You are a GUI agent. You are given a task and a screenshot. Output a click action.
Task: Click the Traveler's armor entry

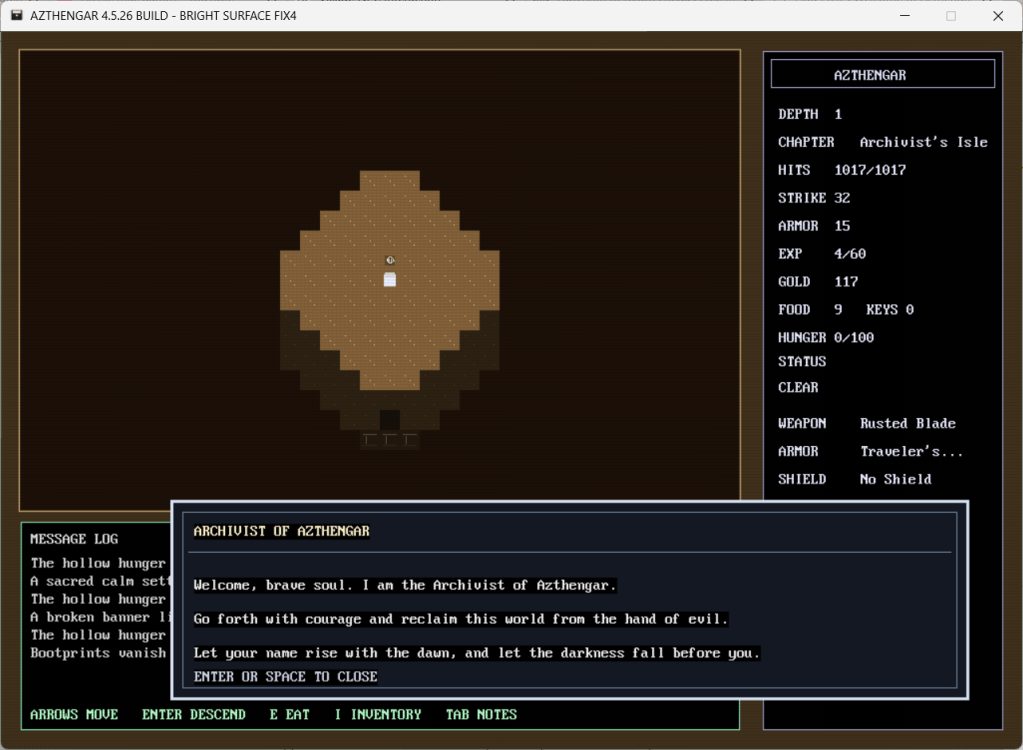click(x=911, y=451)
